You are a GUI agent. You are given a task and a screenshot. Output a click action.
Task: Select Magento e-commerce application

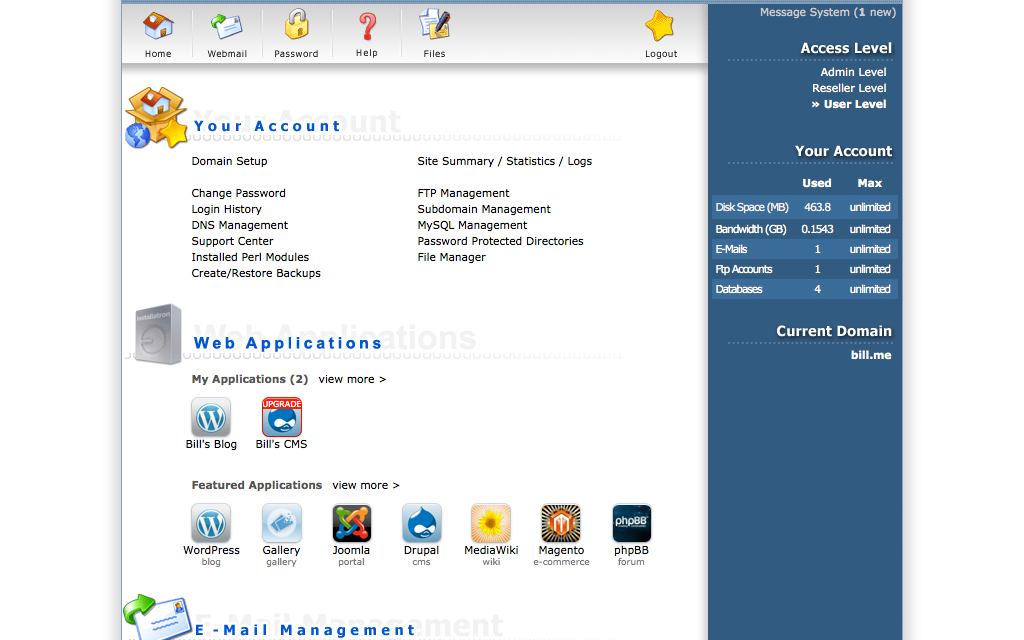[x=561, y=523]
